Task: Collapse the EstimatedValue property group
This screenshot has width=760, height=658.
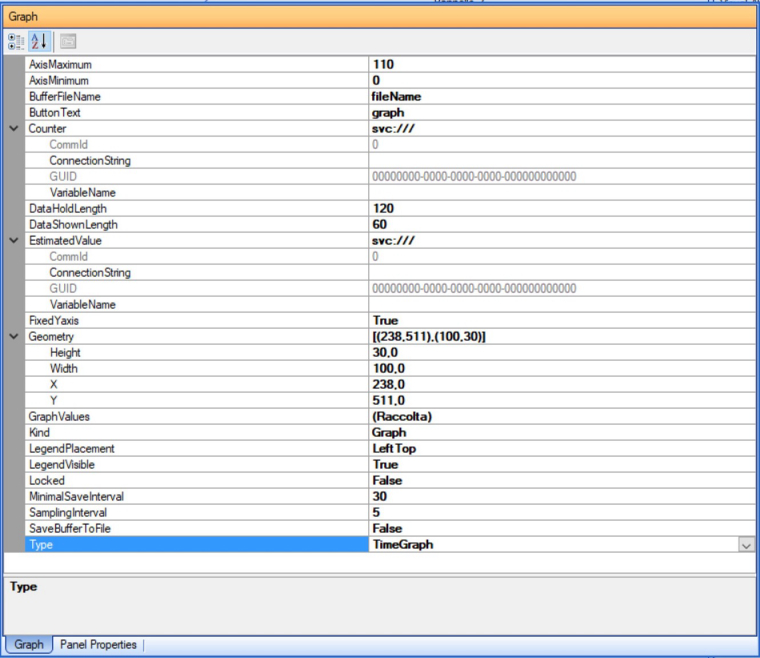Action: coord(13,241)
